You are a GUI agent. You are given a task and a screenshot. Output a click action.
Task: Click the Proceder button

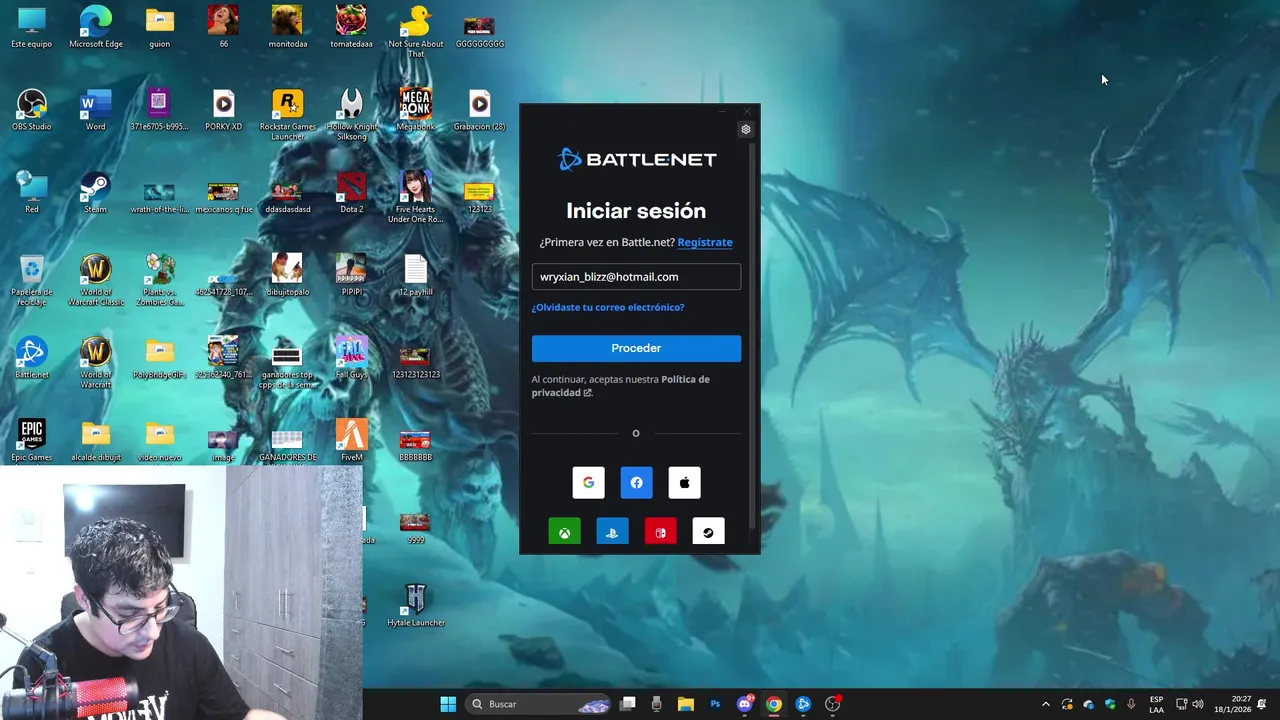click(x=636, y=348)
